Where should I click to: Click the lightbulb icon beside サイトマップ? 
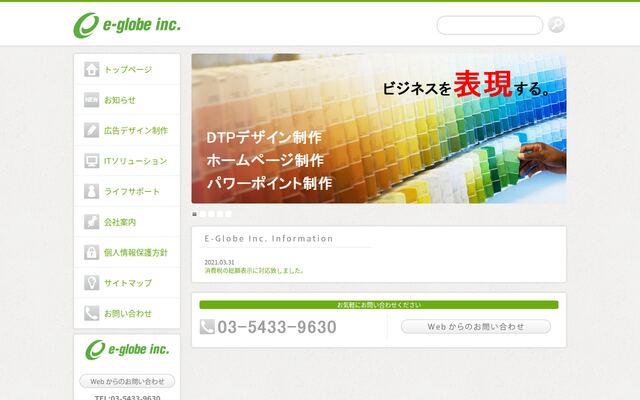[x=91, y=282]
